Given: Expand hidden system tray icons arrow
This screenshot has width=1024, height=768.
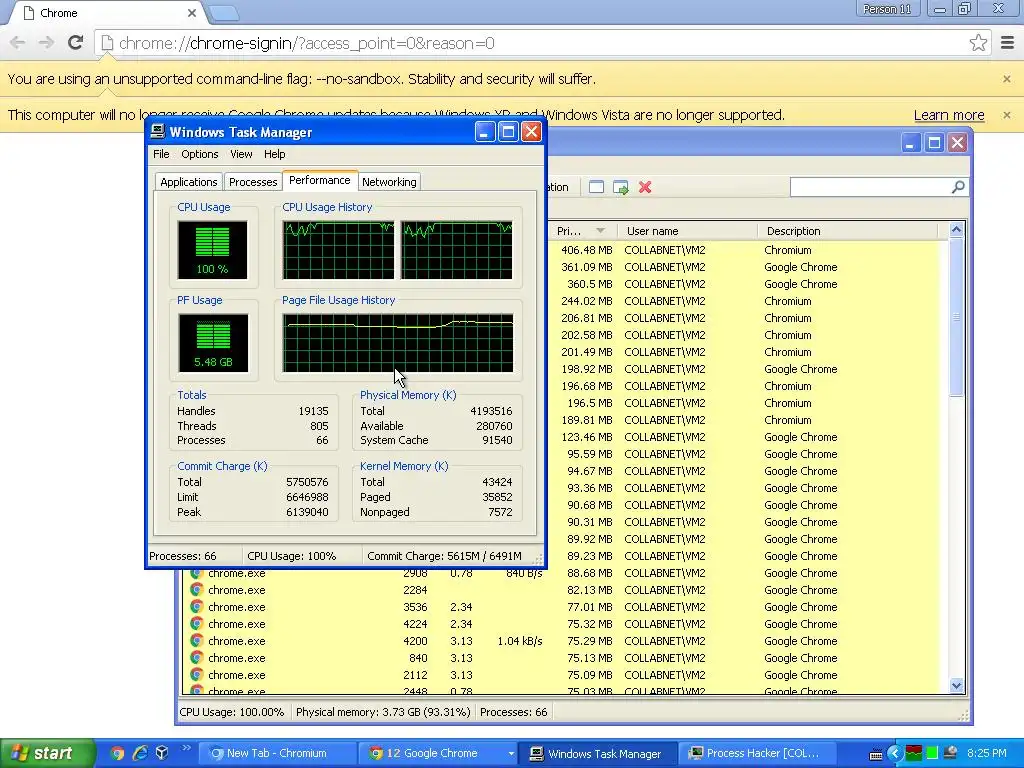Looking at the screenshot, I should [x=895, y=753].
